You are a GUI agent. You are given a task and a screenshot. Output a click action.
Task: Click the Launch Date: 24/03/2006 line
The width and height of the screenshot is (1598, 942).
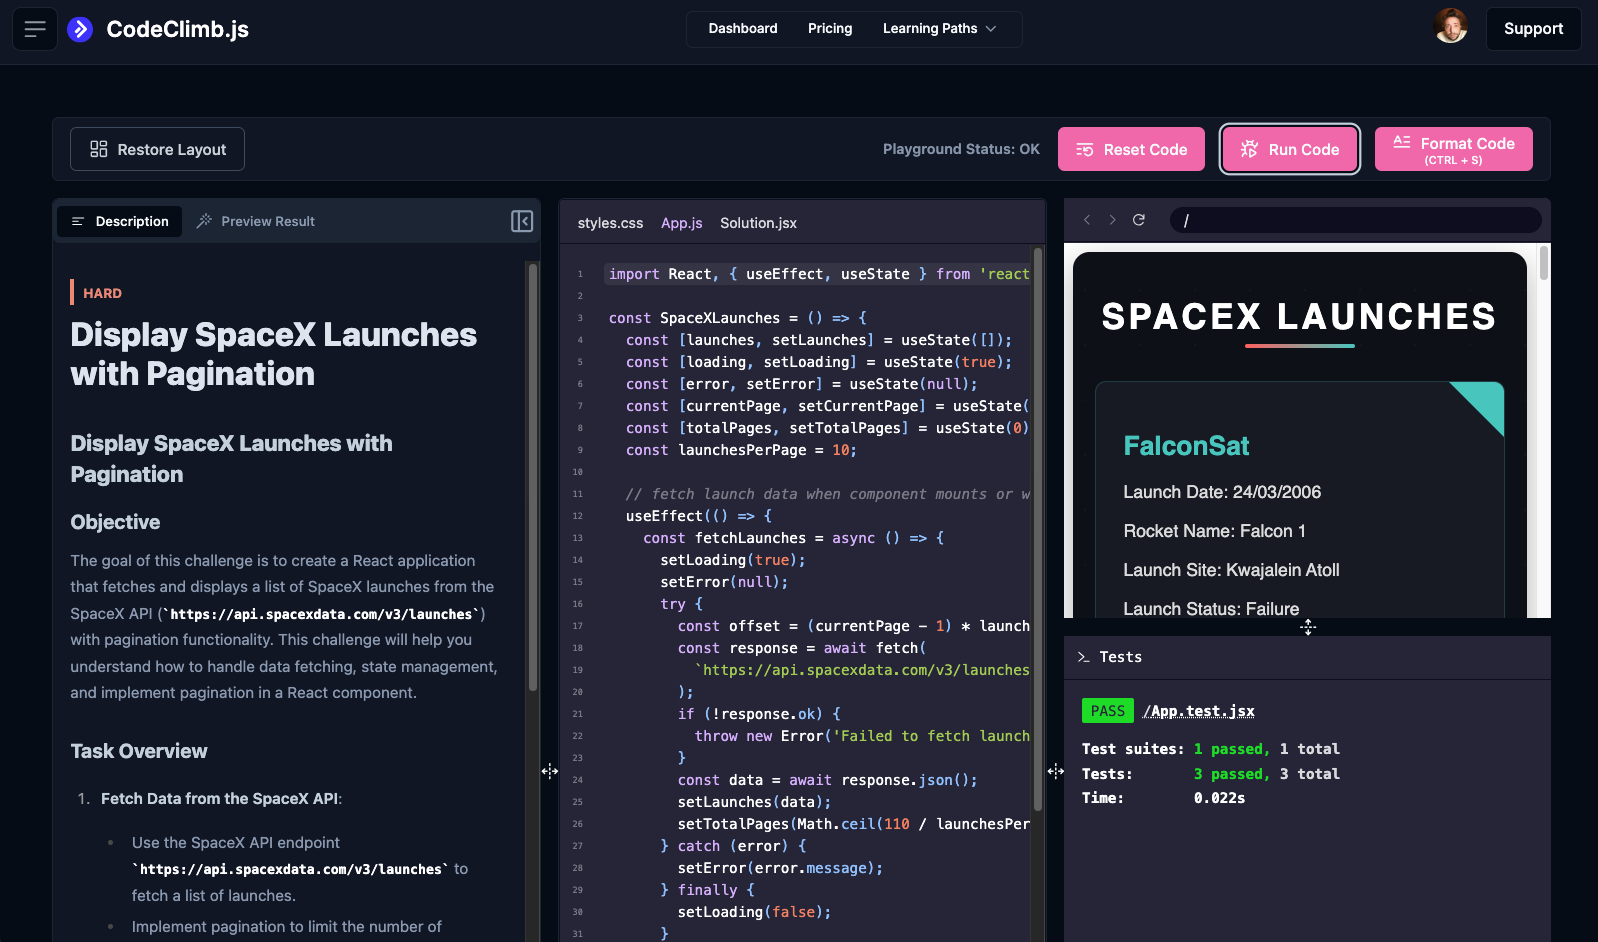tap(1222, 492)
